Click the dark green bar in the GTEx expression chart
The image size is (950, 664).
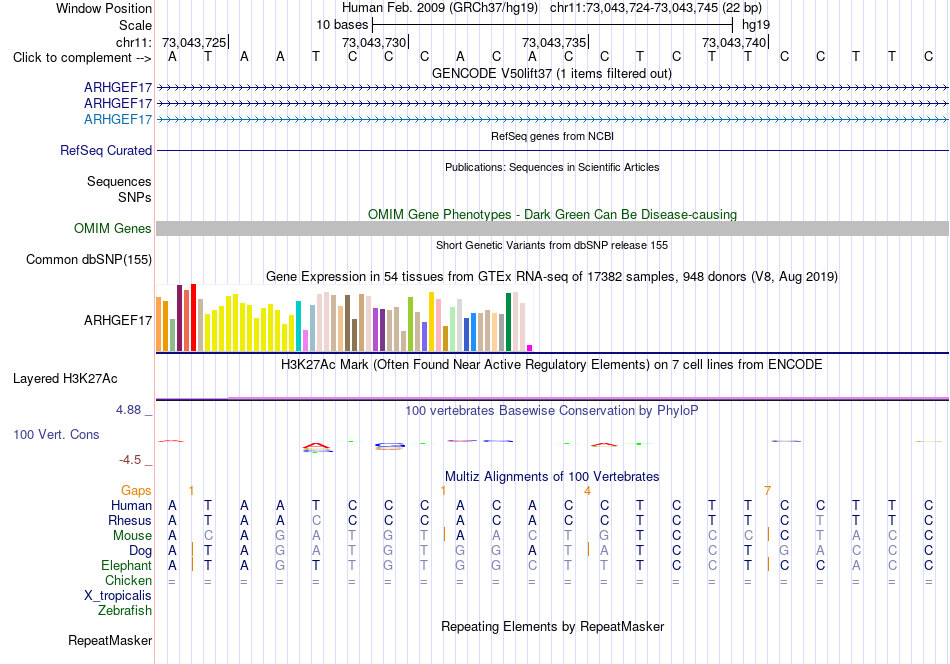(508, 322)
